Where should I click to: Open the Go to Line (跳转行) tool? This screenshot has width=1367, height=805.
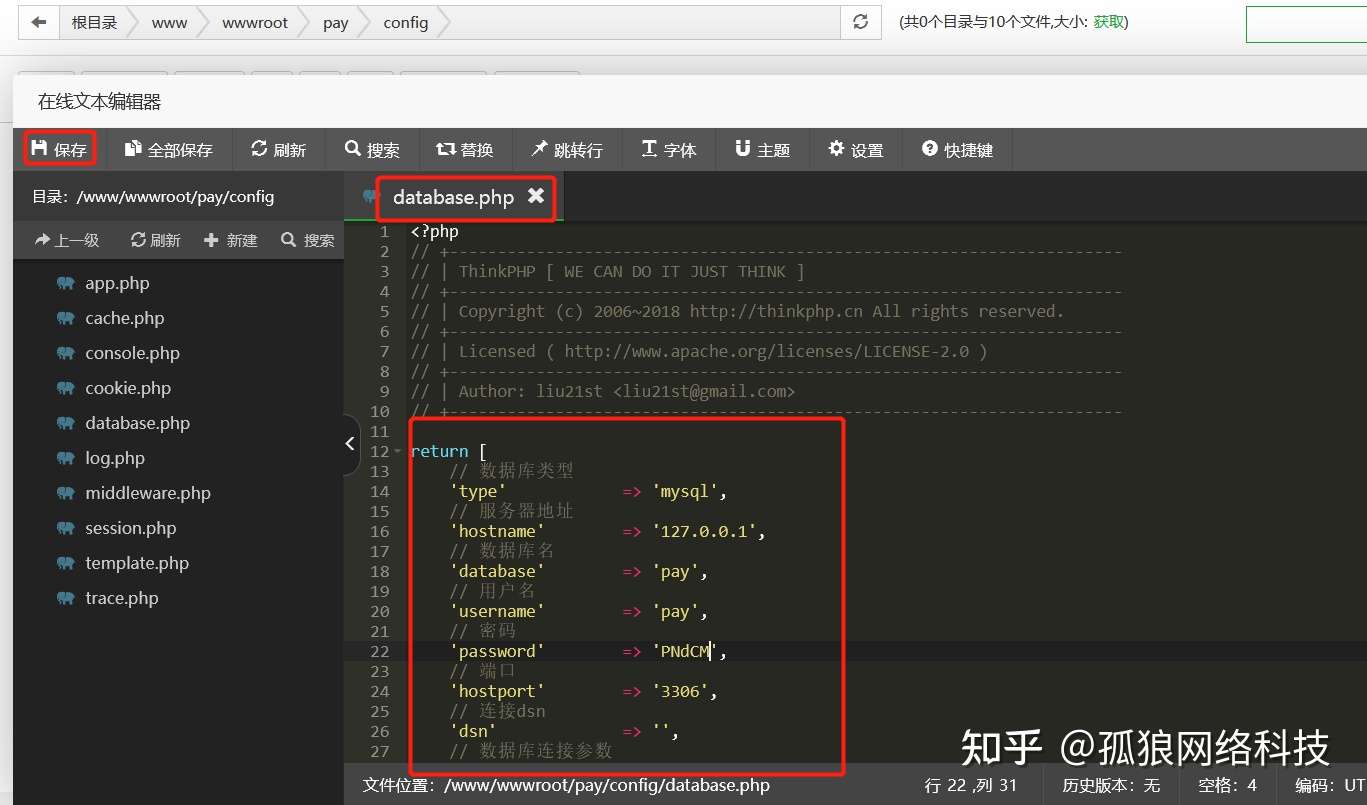pyautogui.click(x=567, y=150)
